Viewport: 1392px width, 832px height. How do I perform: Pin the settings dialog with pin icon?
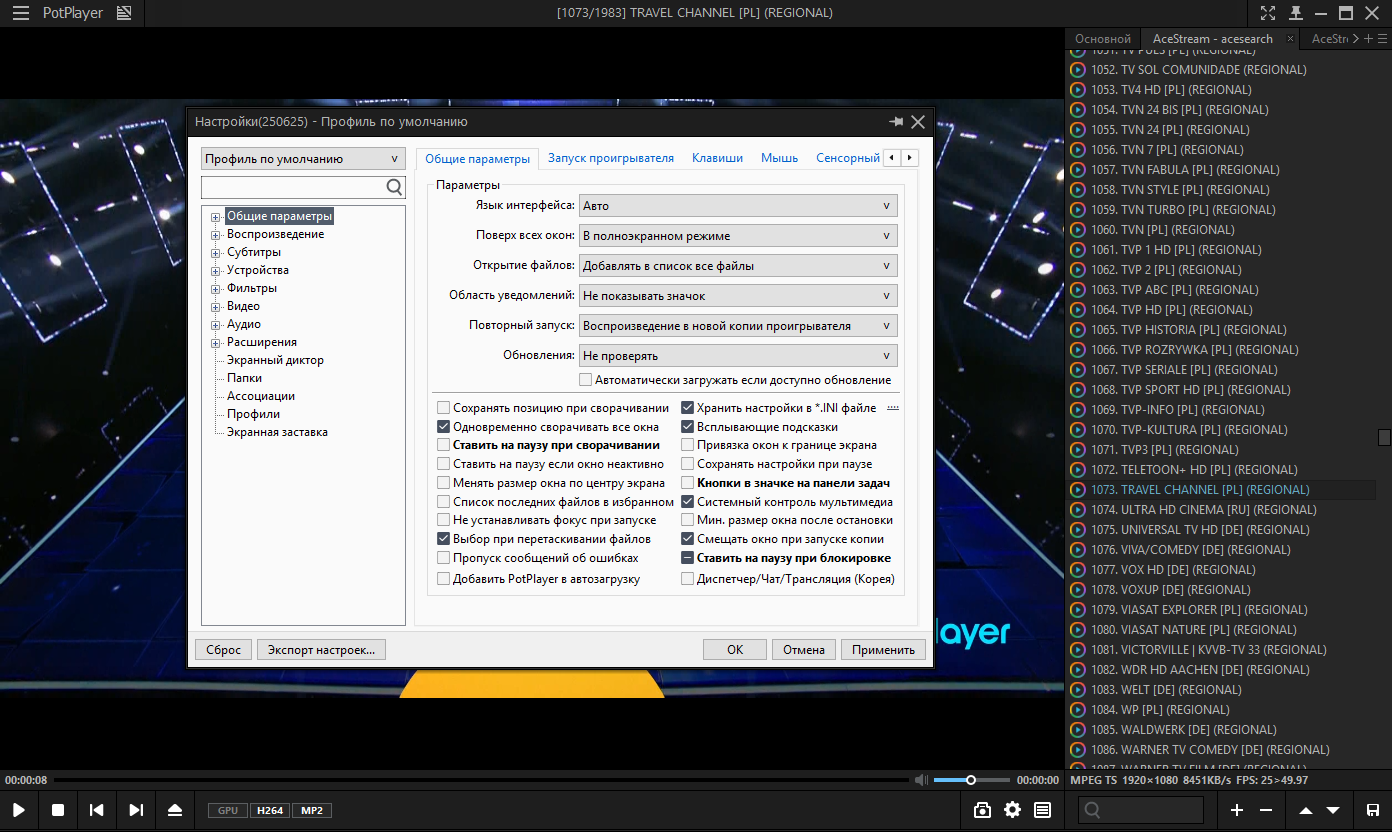pyautogui.click(x=896, y=122)
